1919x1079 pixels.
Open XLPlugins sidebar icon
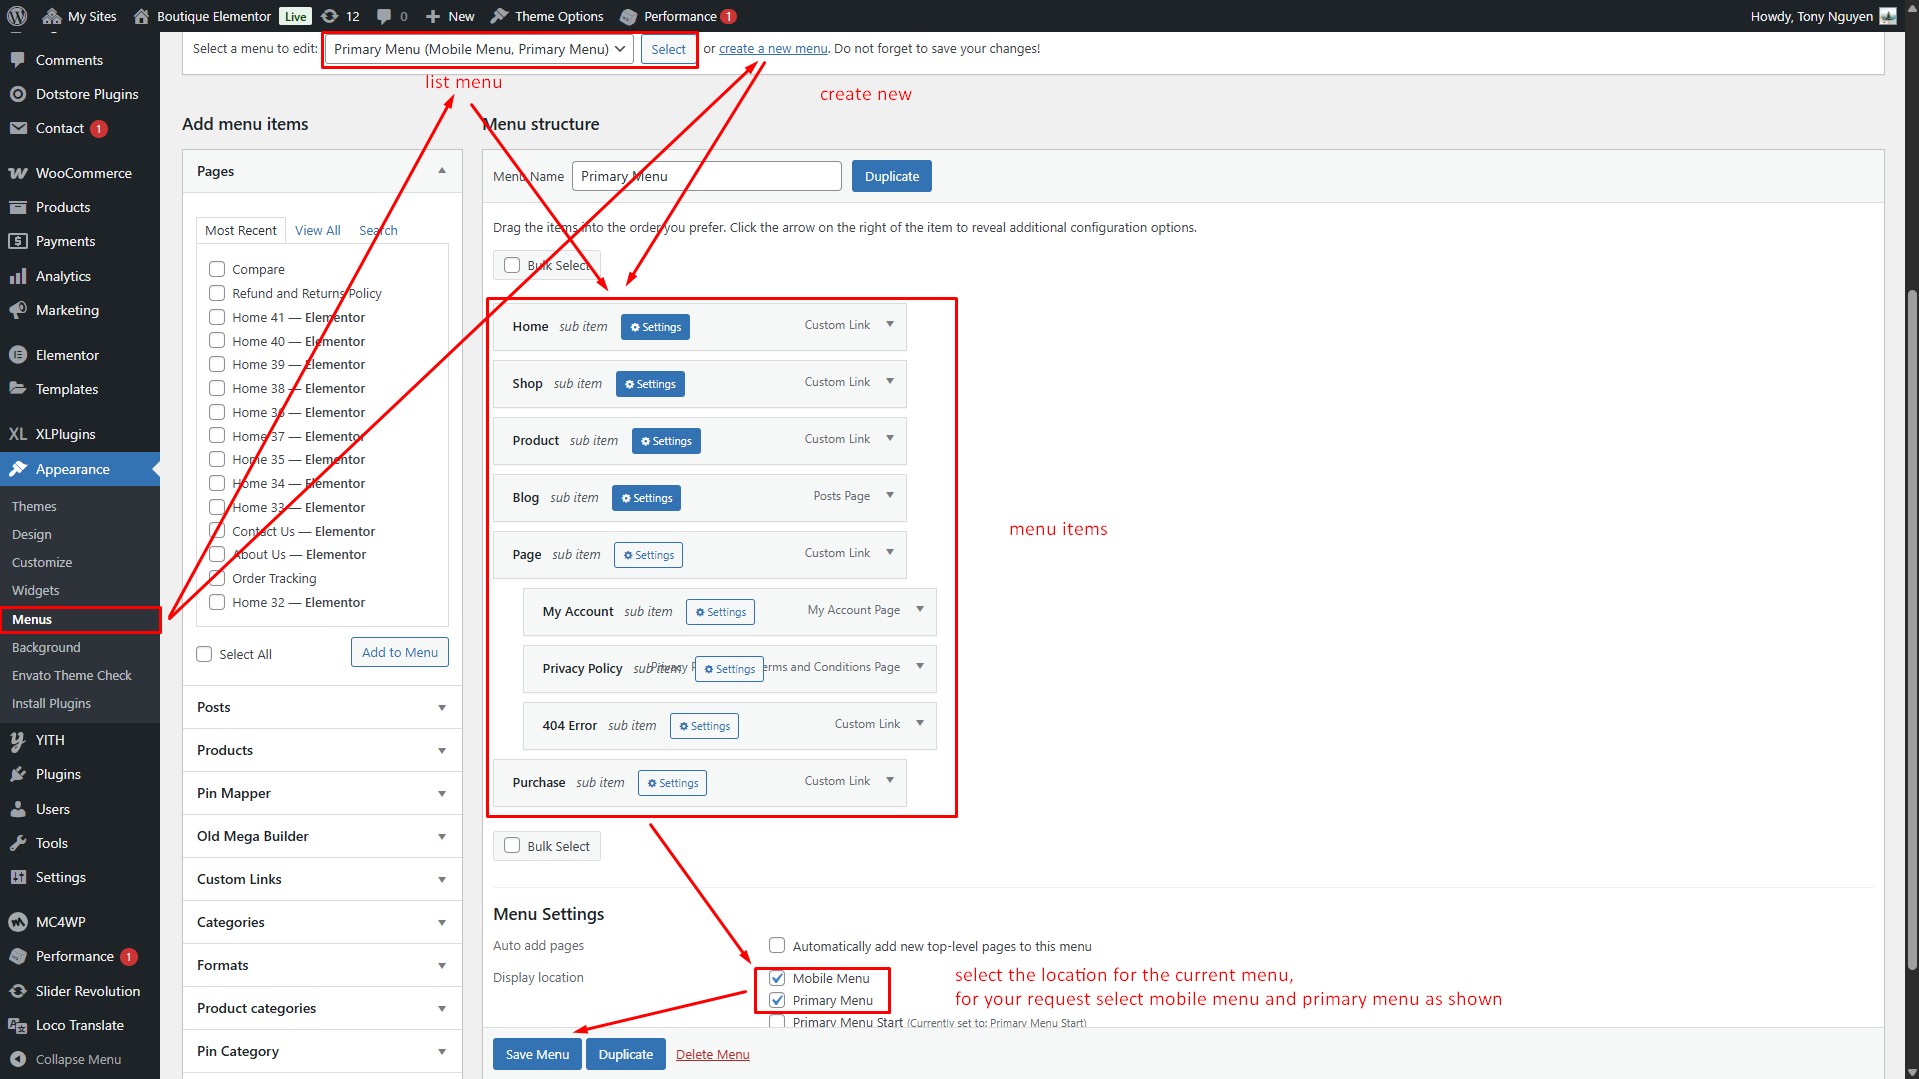(18, 434)
